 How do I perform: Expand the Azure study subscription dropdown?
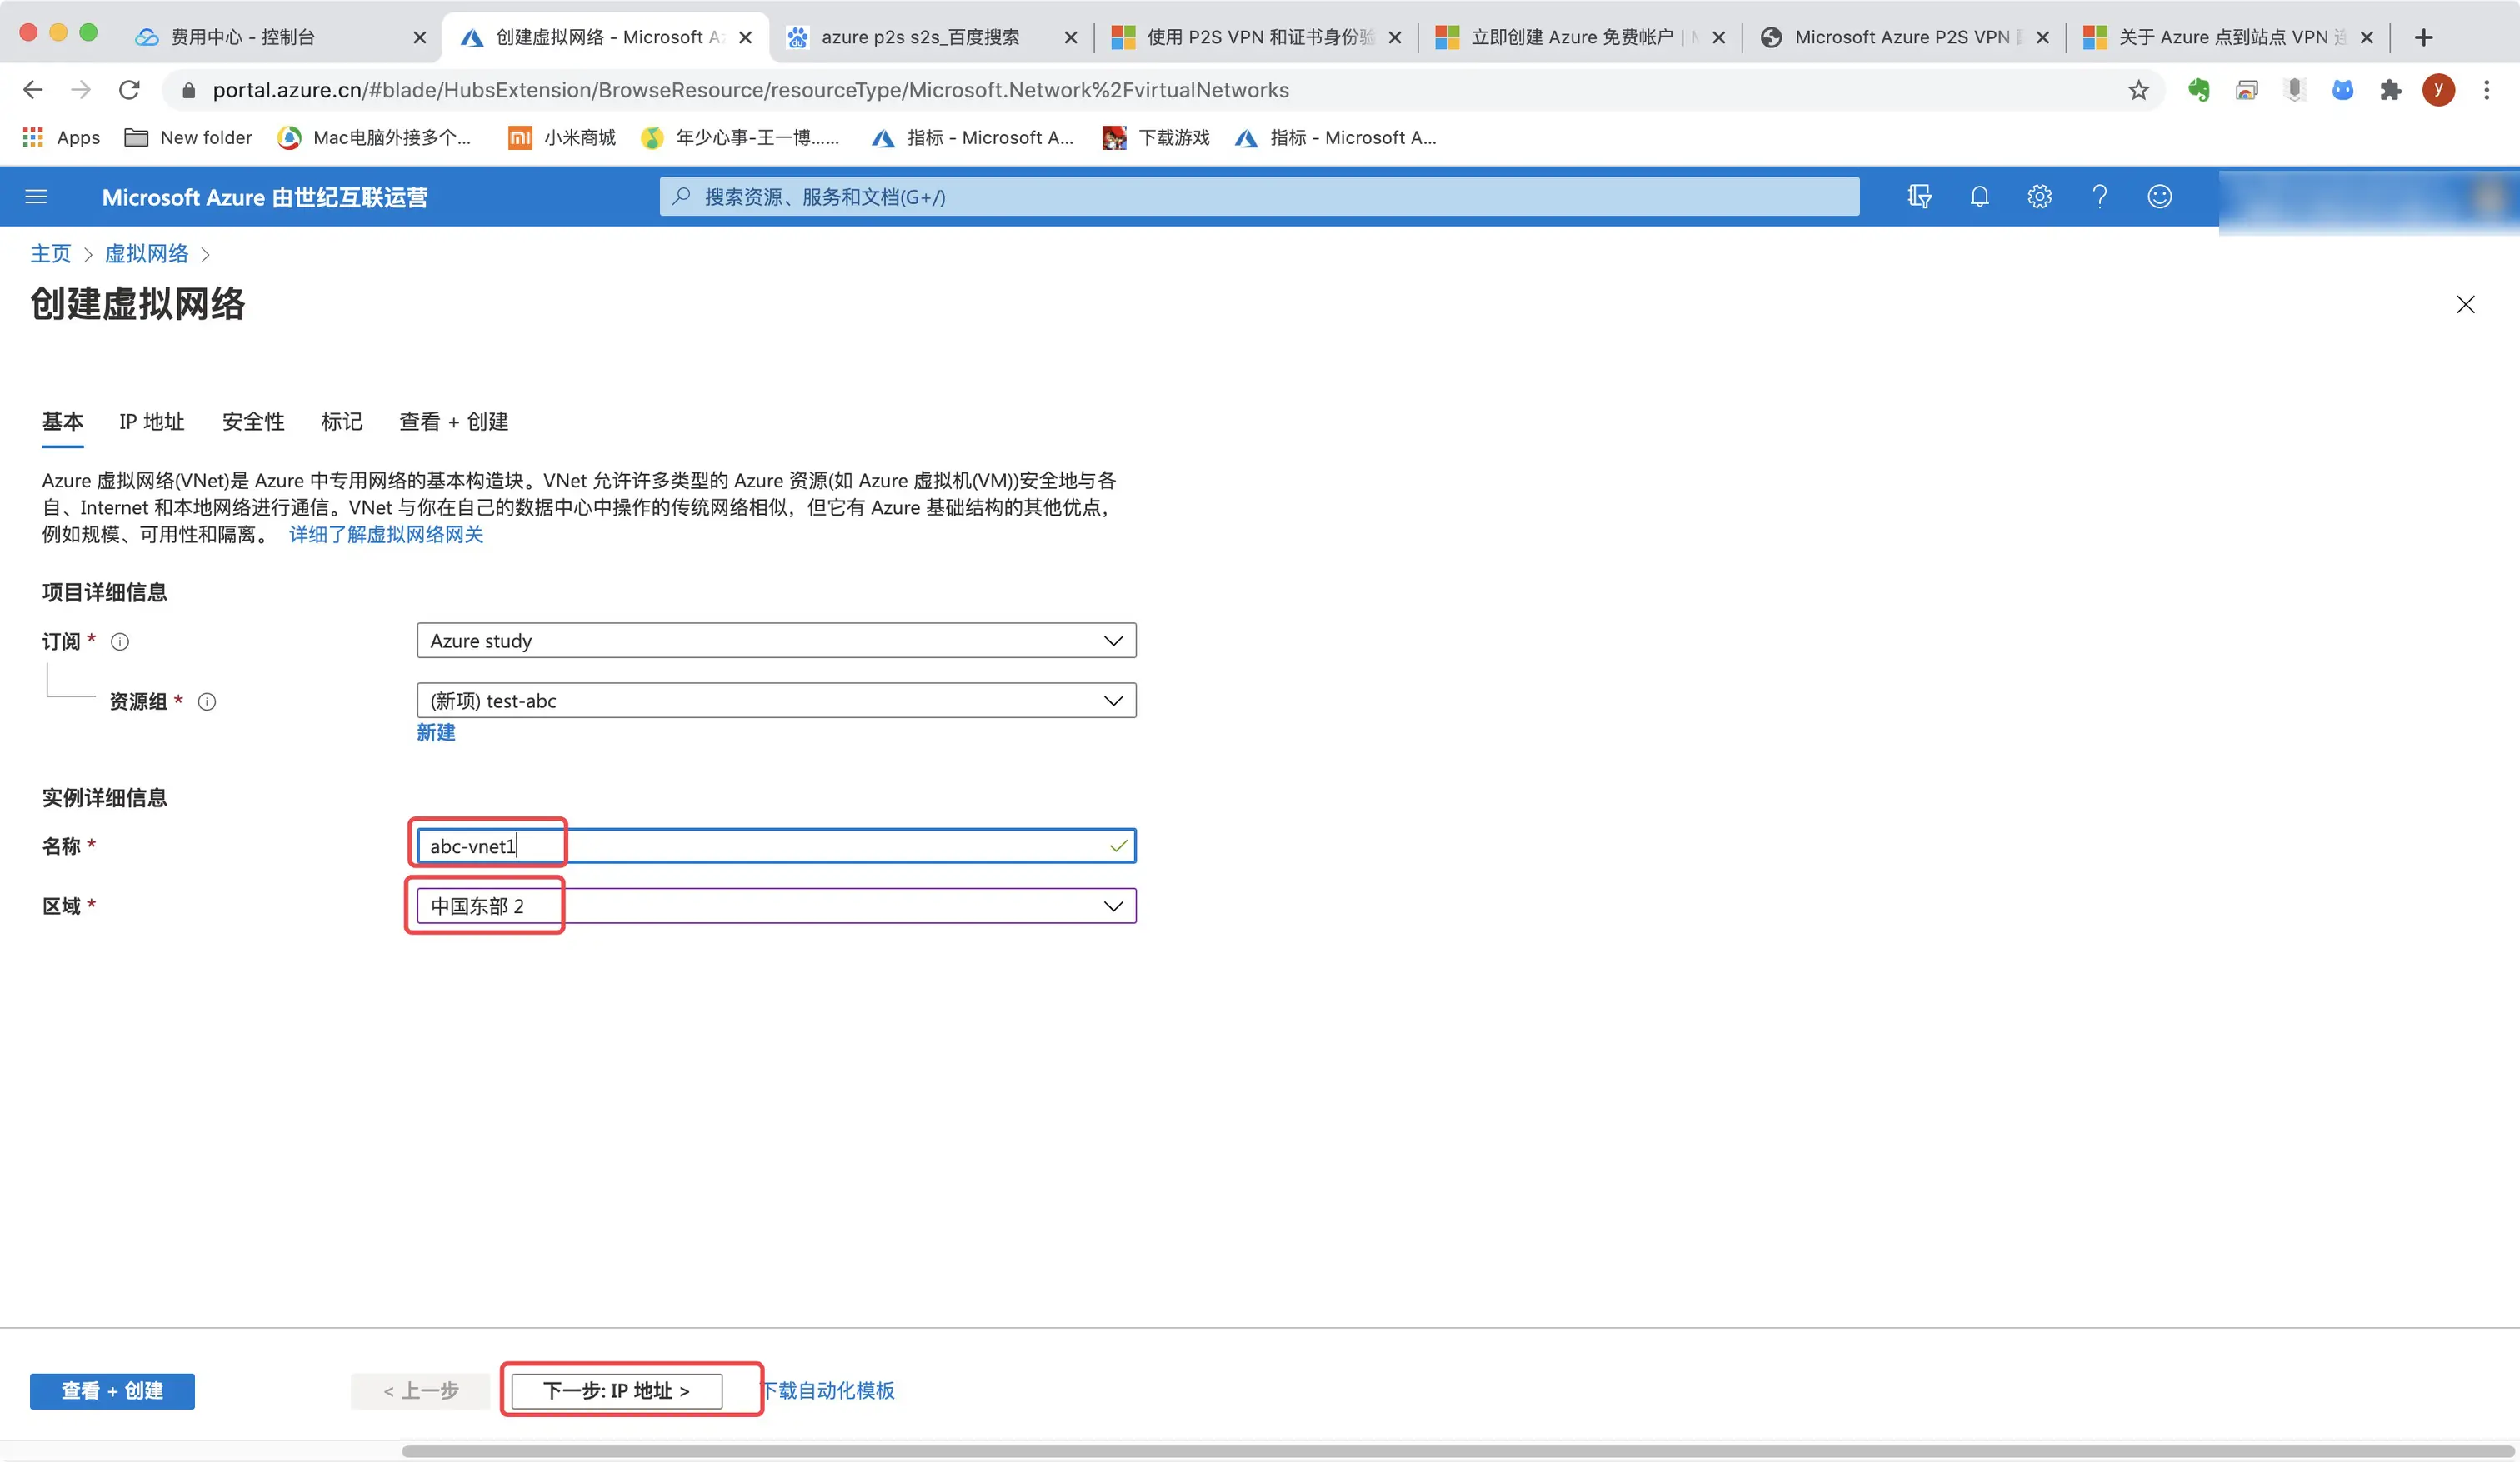tap(776, 641)
